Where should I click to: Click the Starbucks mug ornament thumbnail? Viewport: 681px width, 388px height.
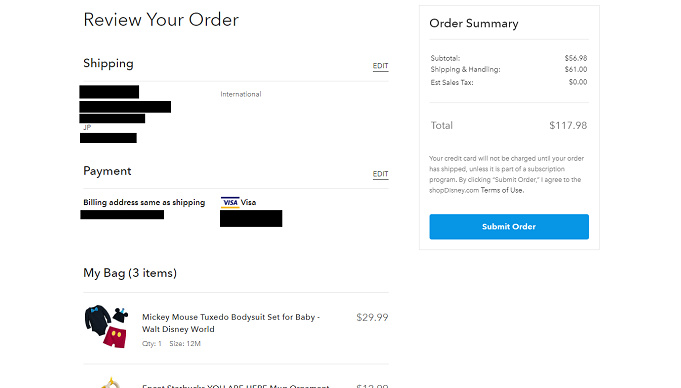tap(110, 383)
